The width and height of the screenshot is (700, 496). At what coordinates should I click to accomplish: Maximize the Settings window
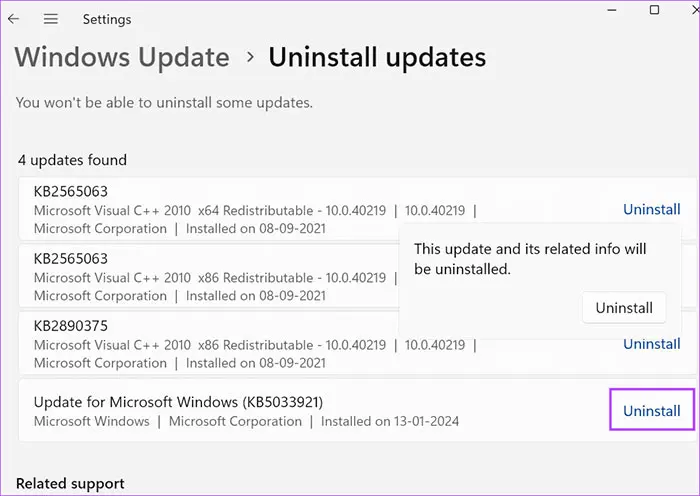coord(654,10)
